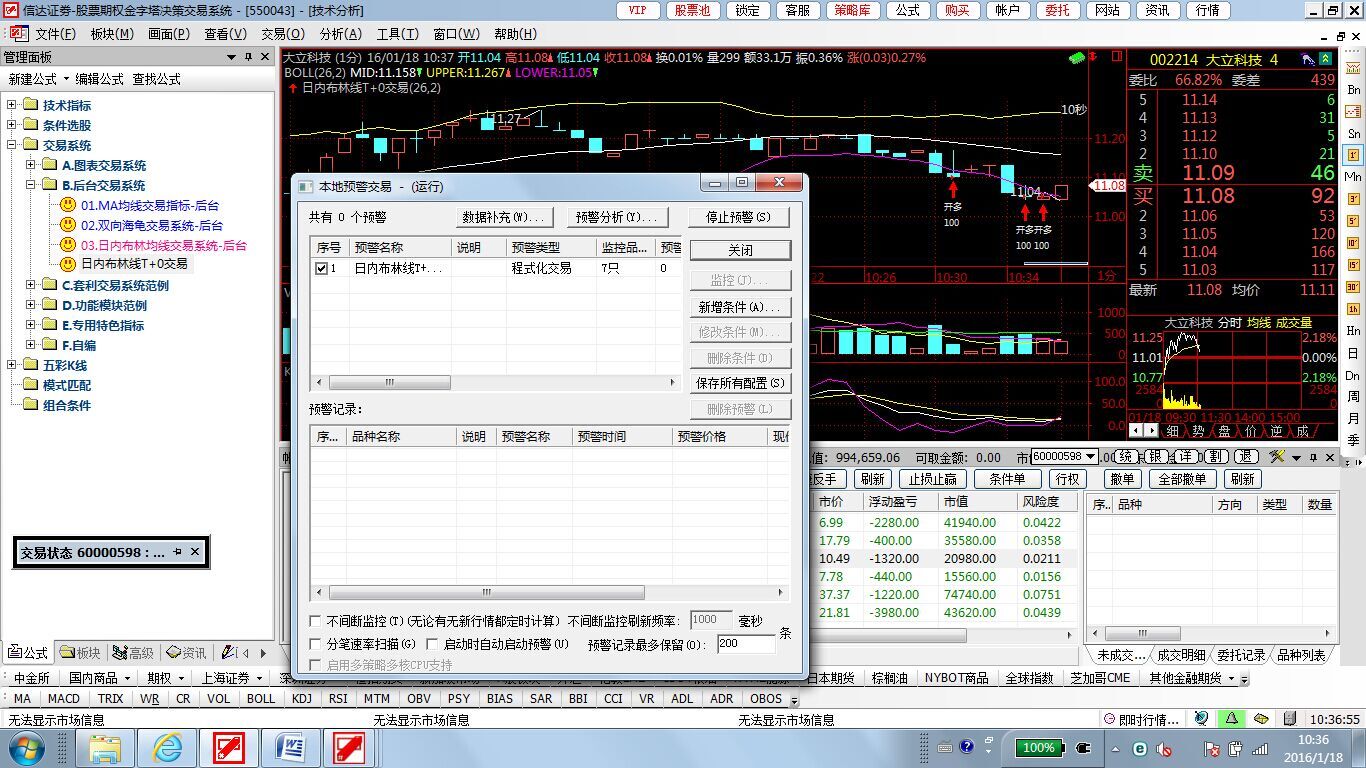Click the tools icon above the order panel
The height and width of the screenshot is (768, 1366).
[1277, 457]
